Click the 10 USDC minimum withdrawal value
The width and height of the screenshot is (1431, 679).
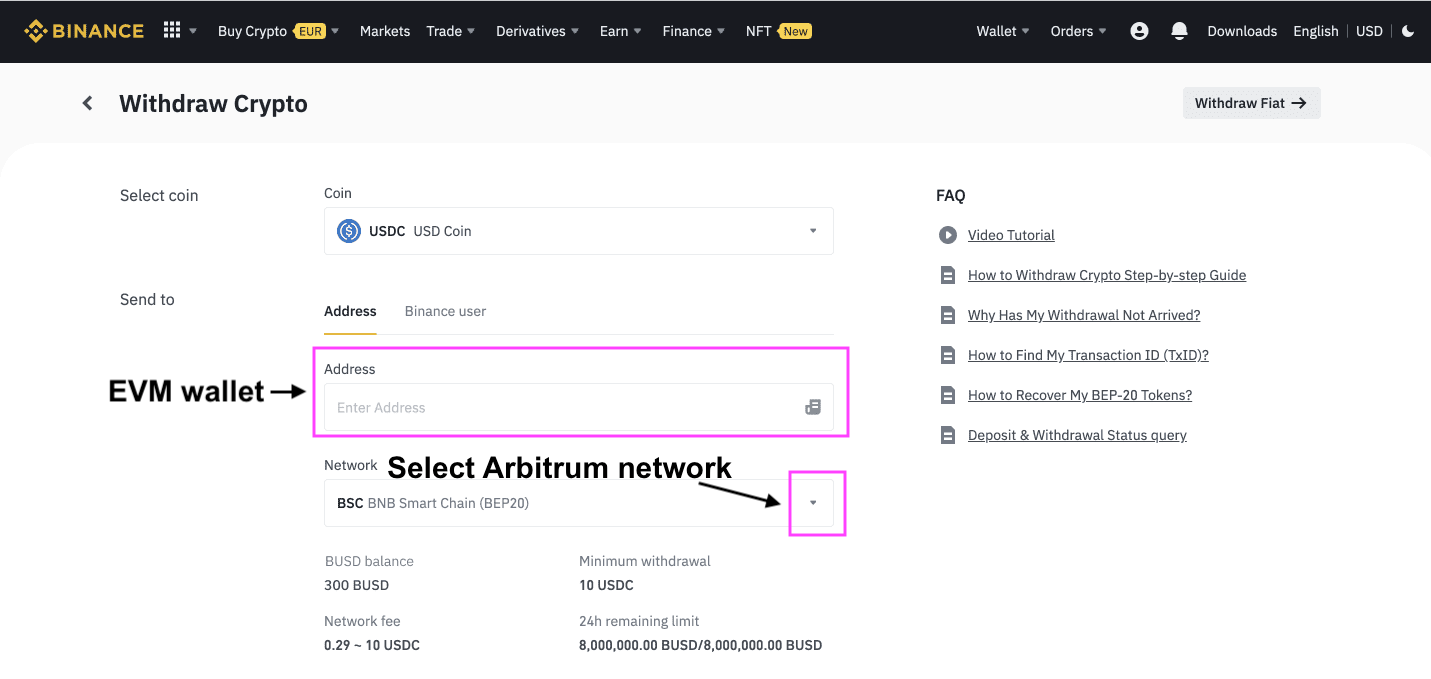tap(606, 585)
